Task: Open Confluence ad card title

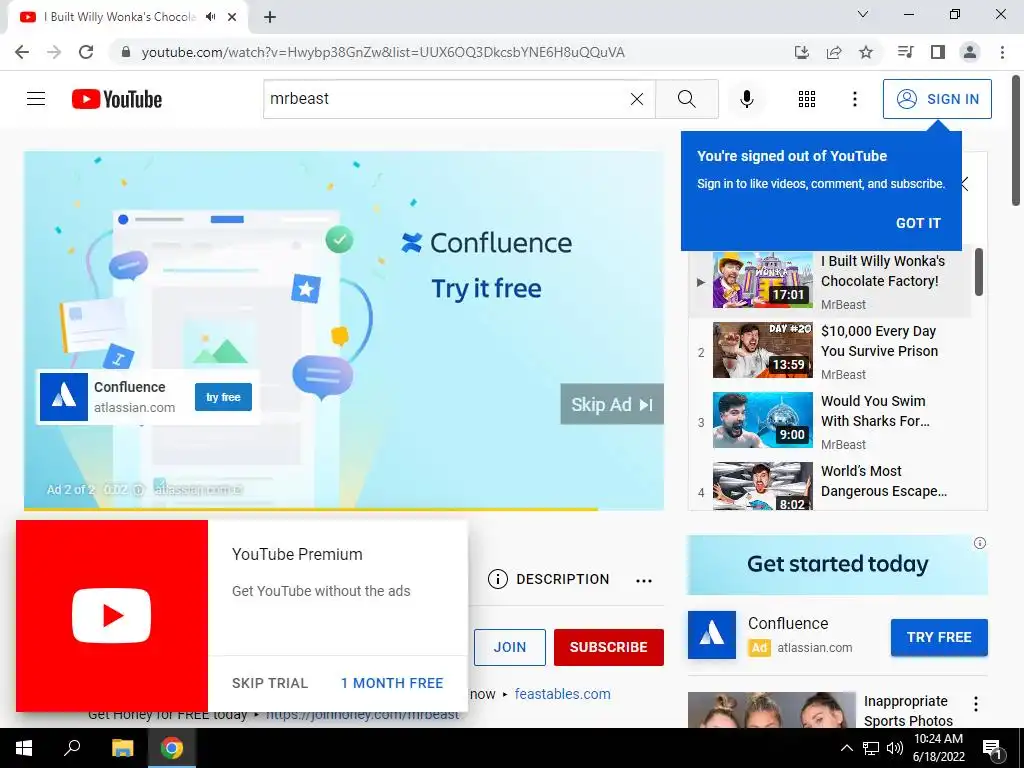Action: [x=129, y=387]
